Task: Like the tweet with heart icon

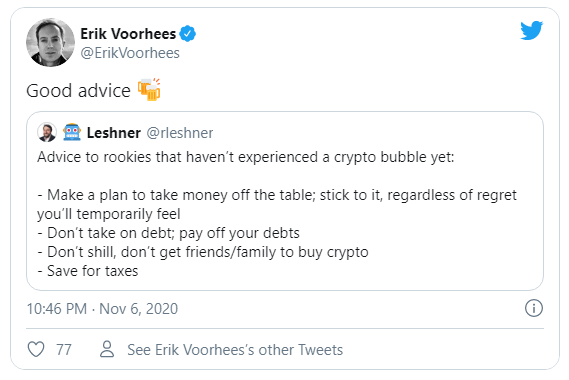Action: [x=36, y=350]
